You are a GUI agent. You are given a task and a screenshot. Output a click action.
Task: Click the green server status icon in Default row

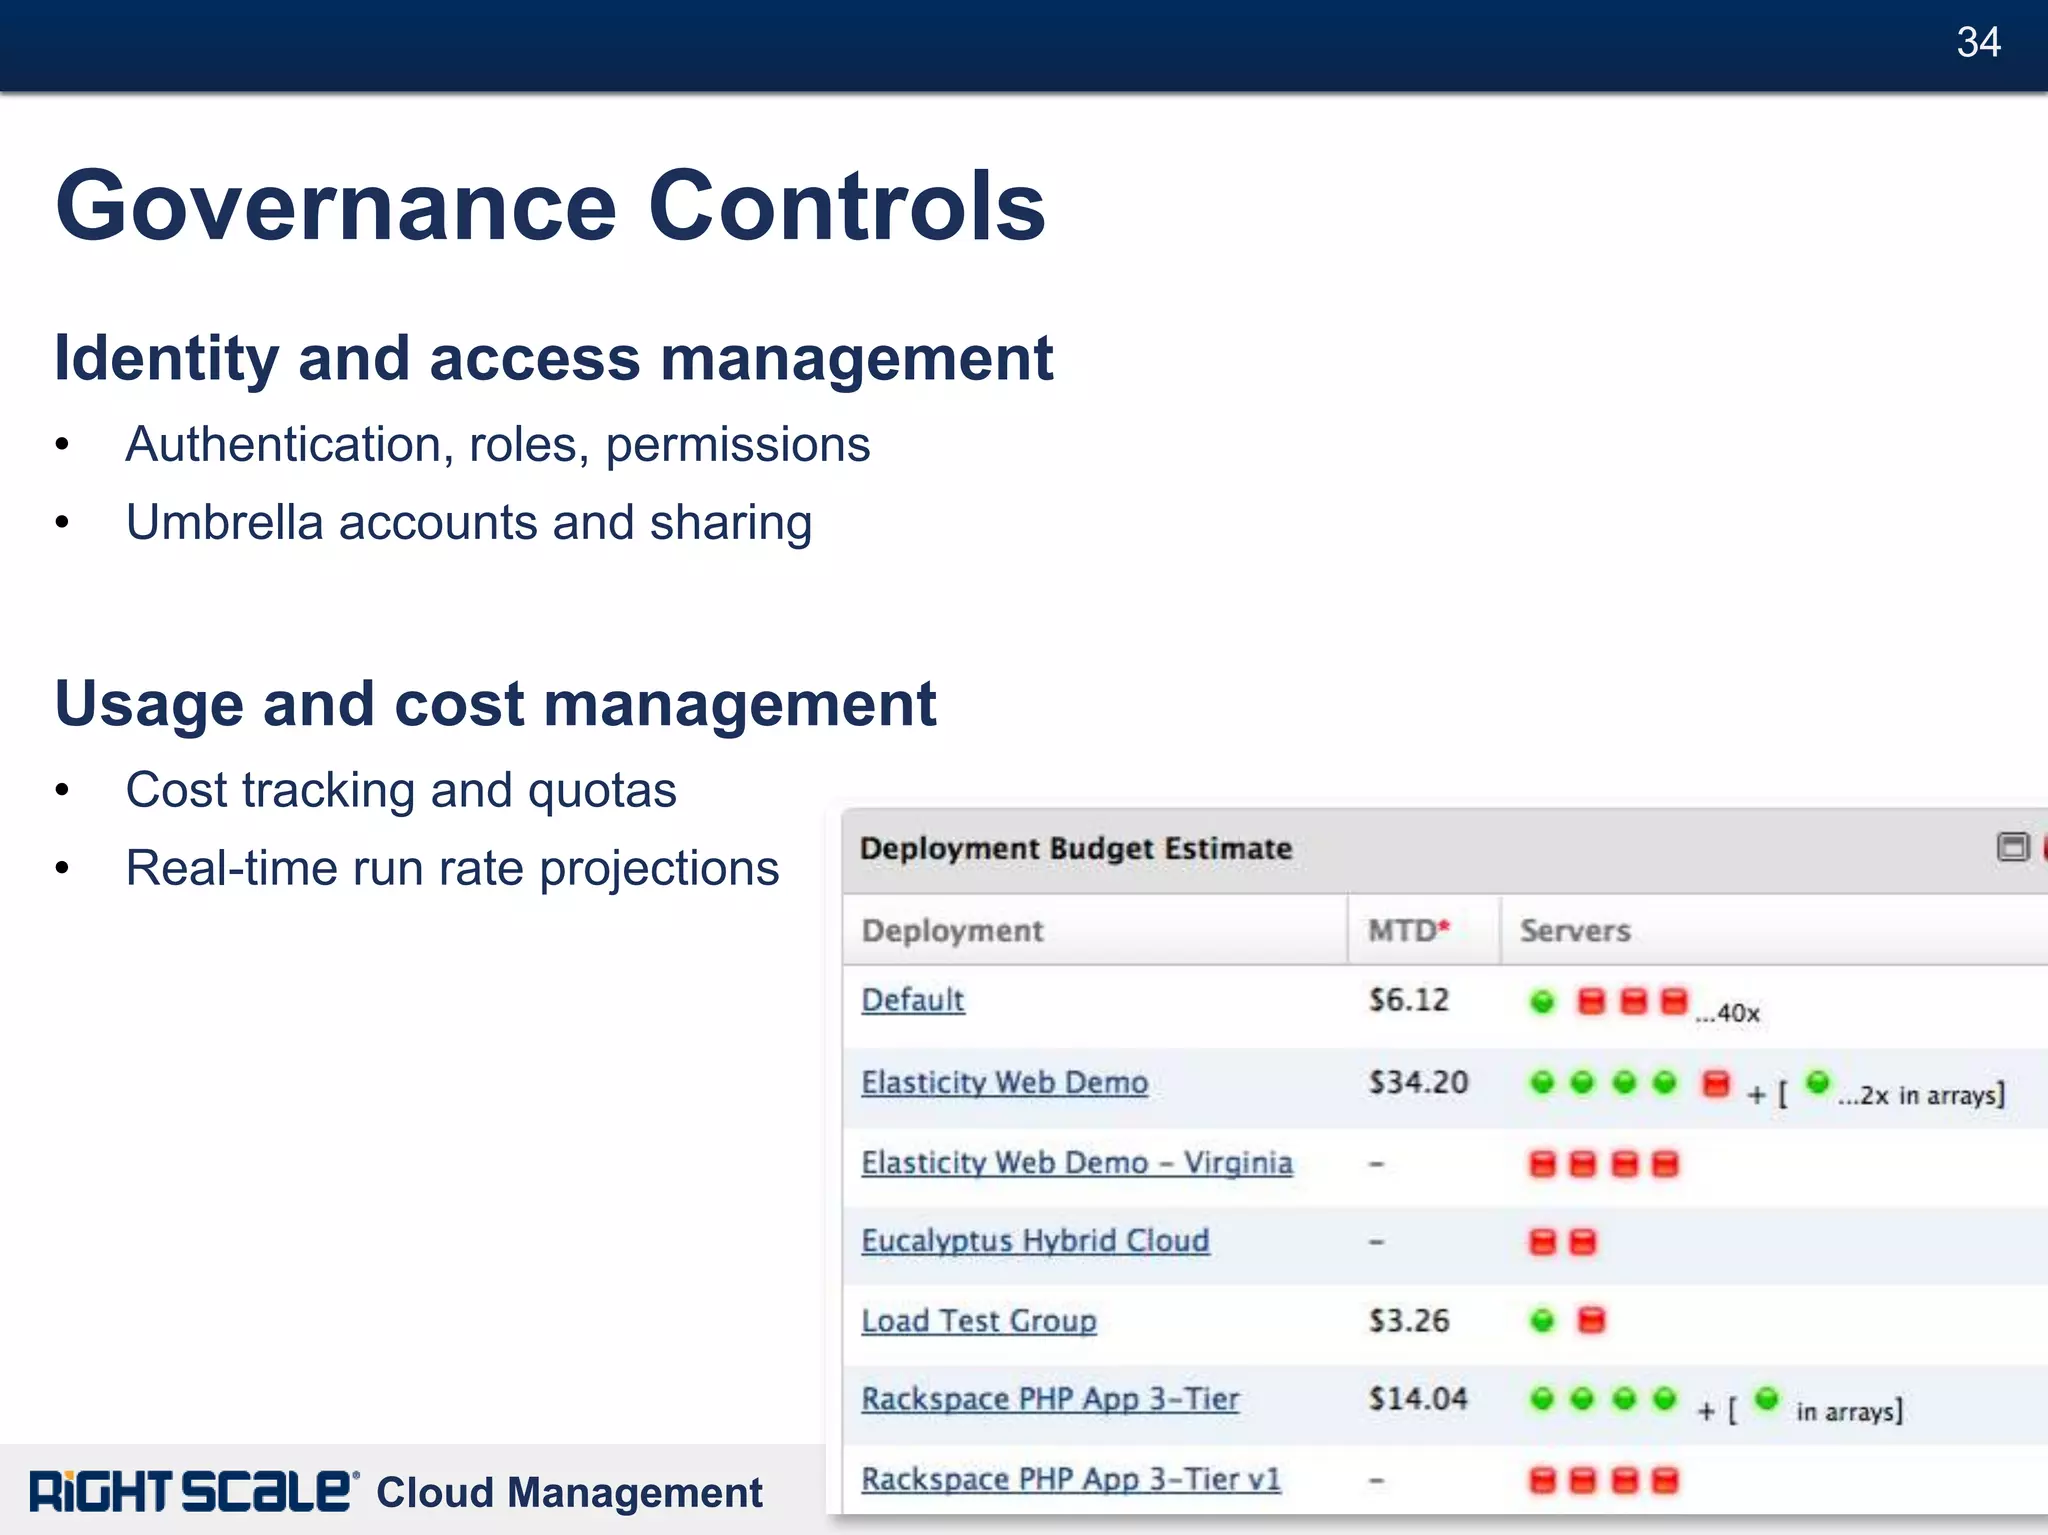point(1543,1001)
